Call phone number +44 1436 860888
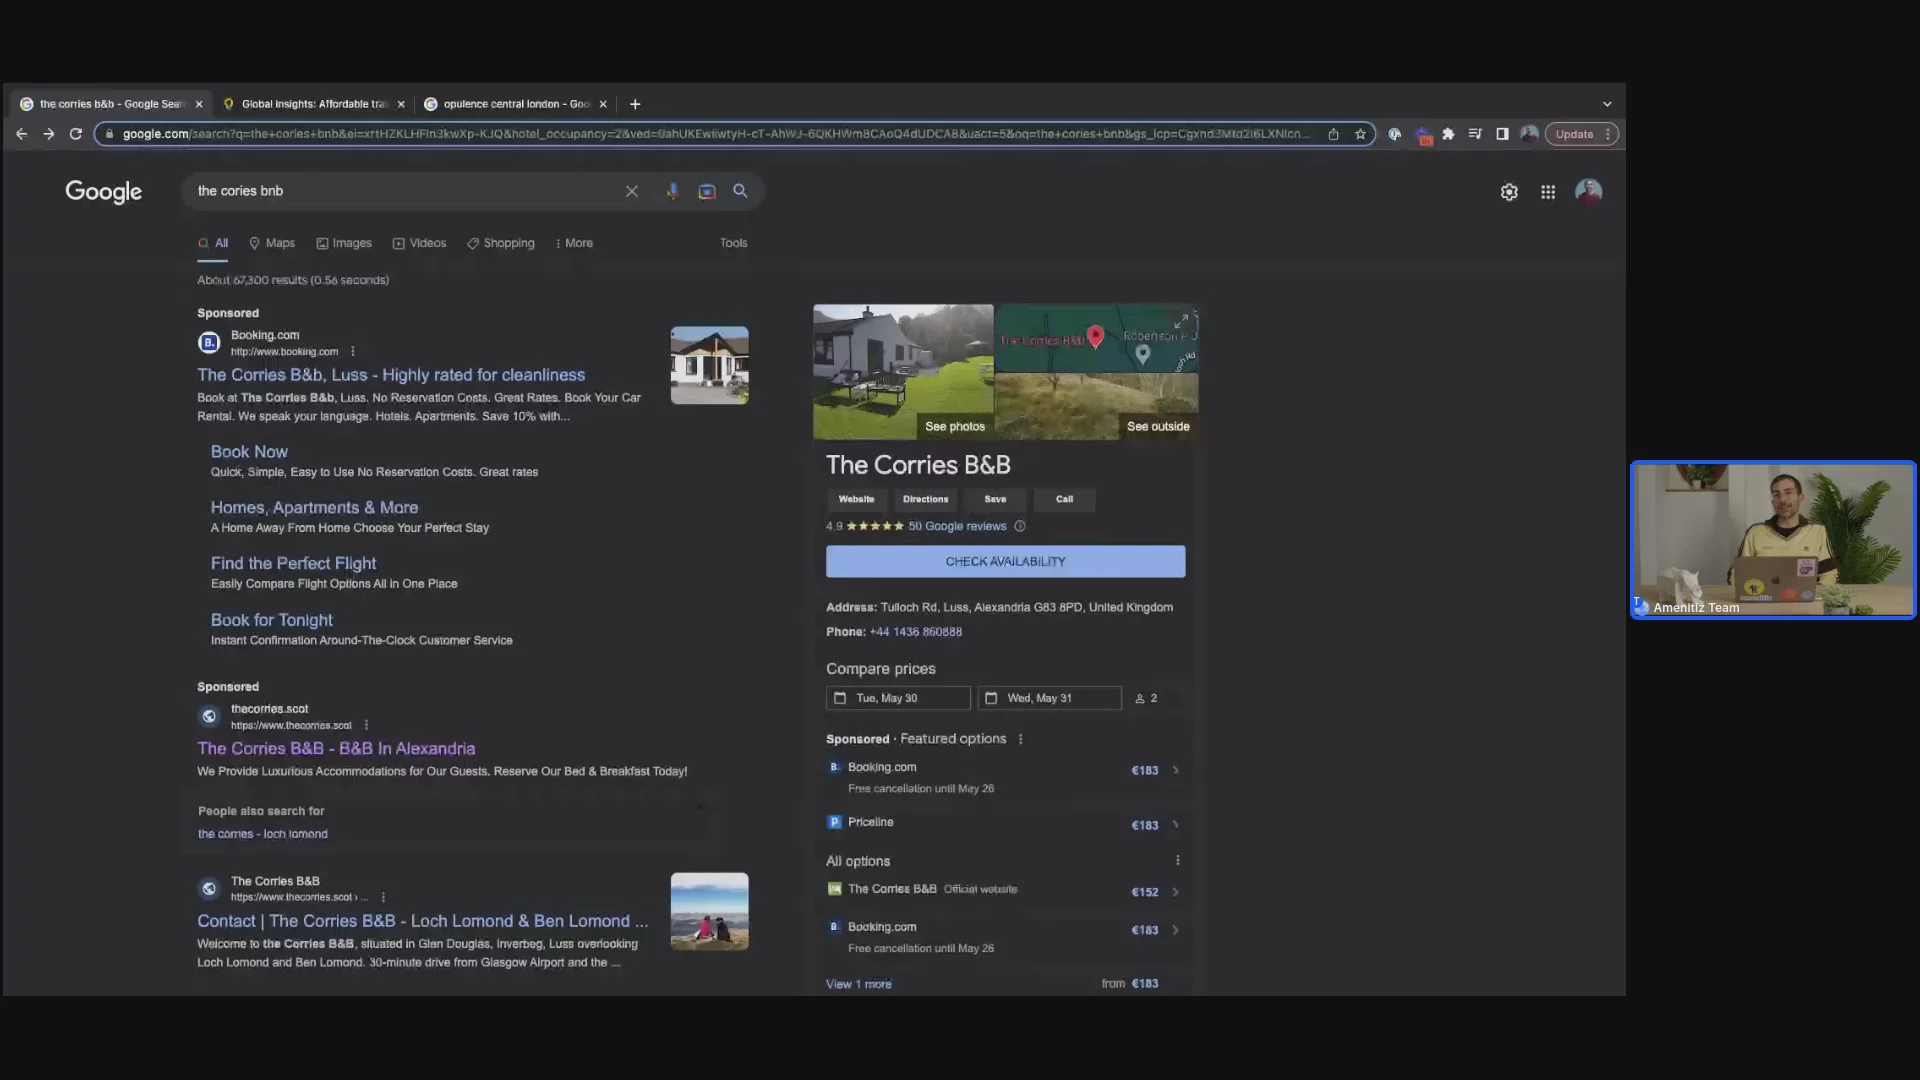 tap(915, 632)
